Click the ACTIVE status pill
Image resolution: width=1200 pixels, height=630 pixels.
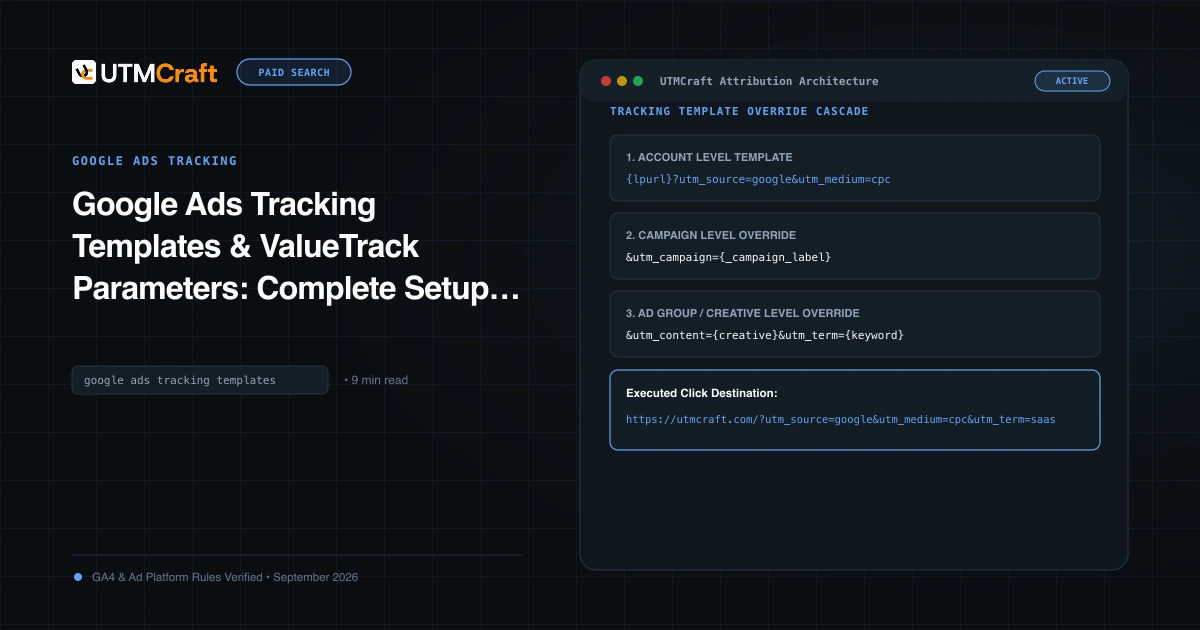1072,81
